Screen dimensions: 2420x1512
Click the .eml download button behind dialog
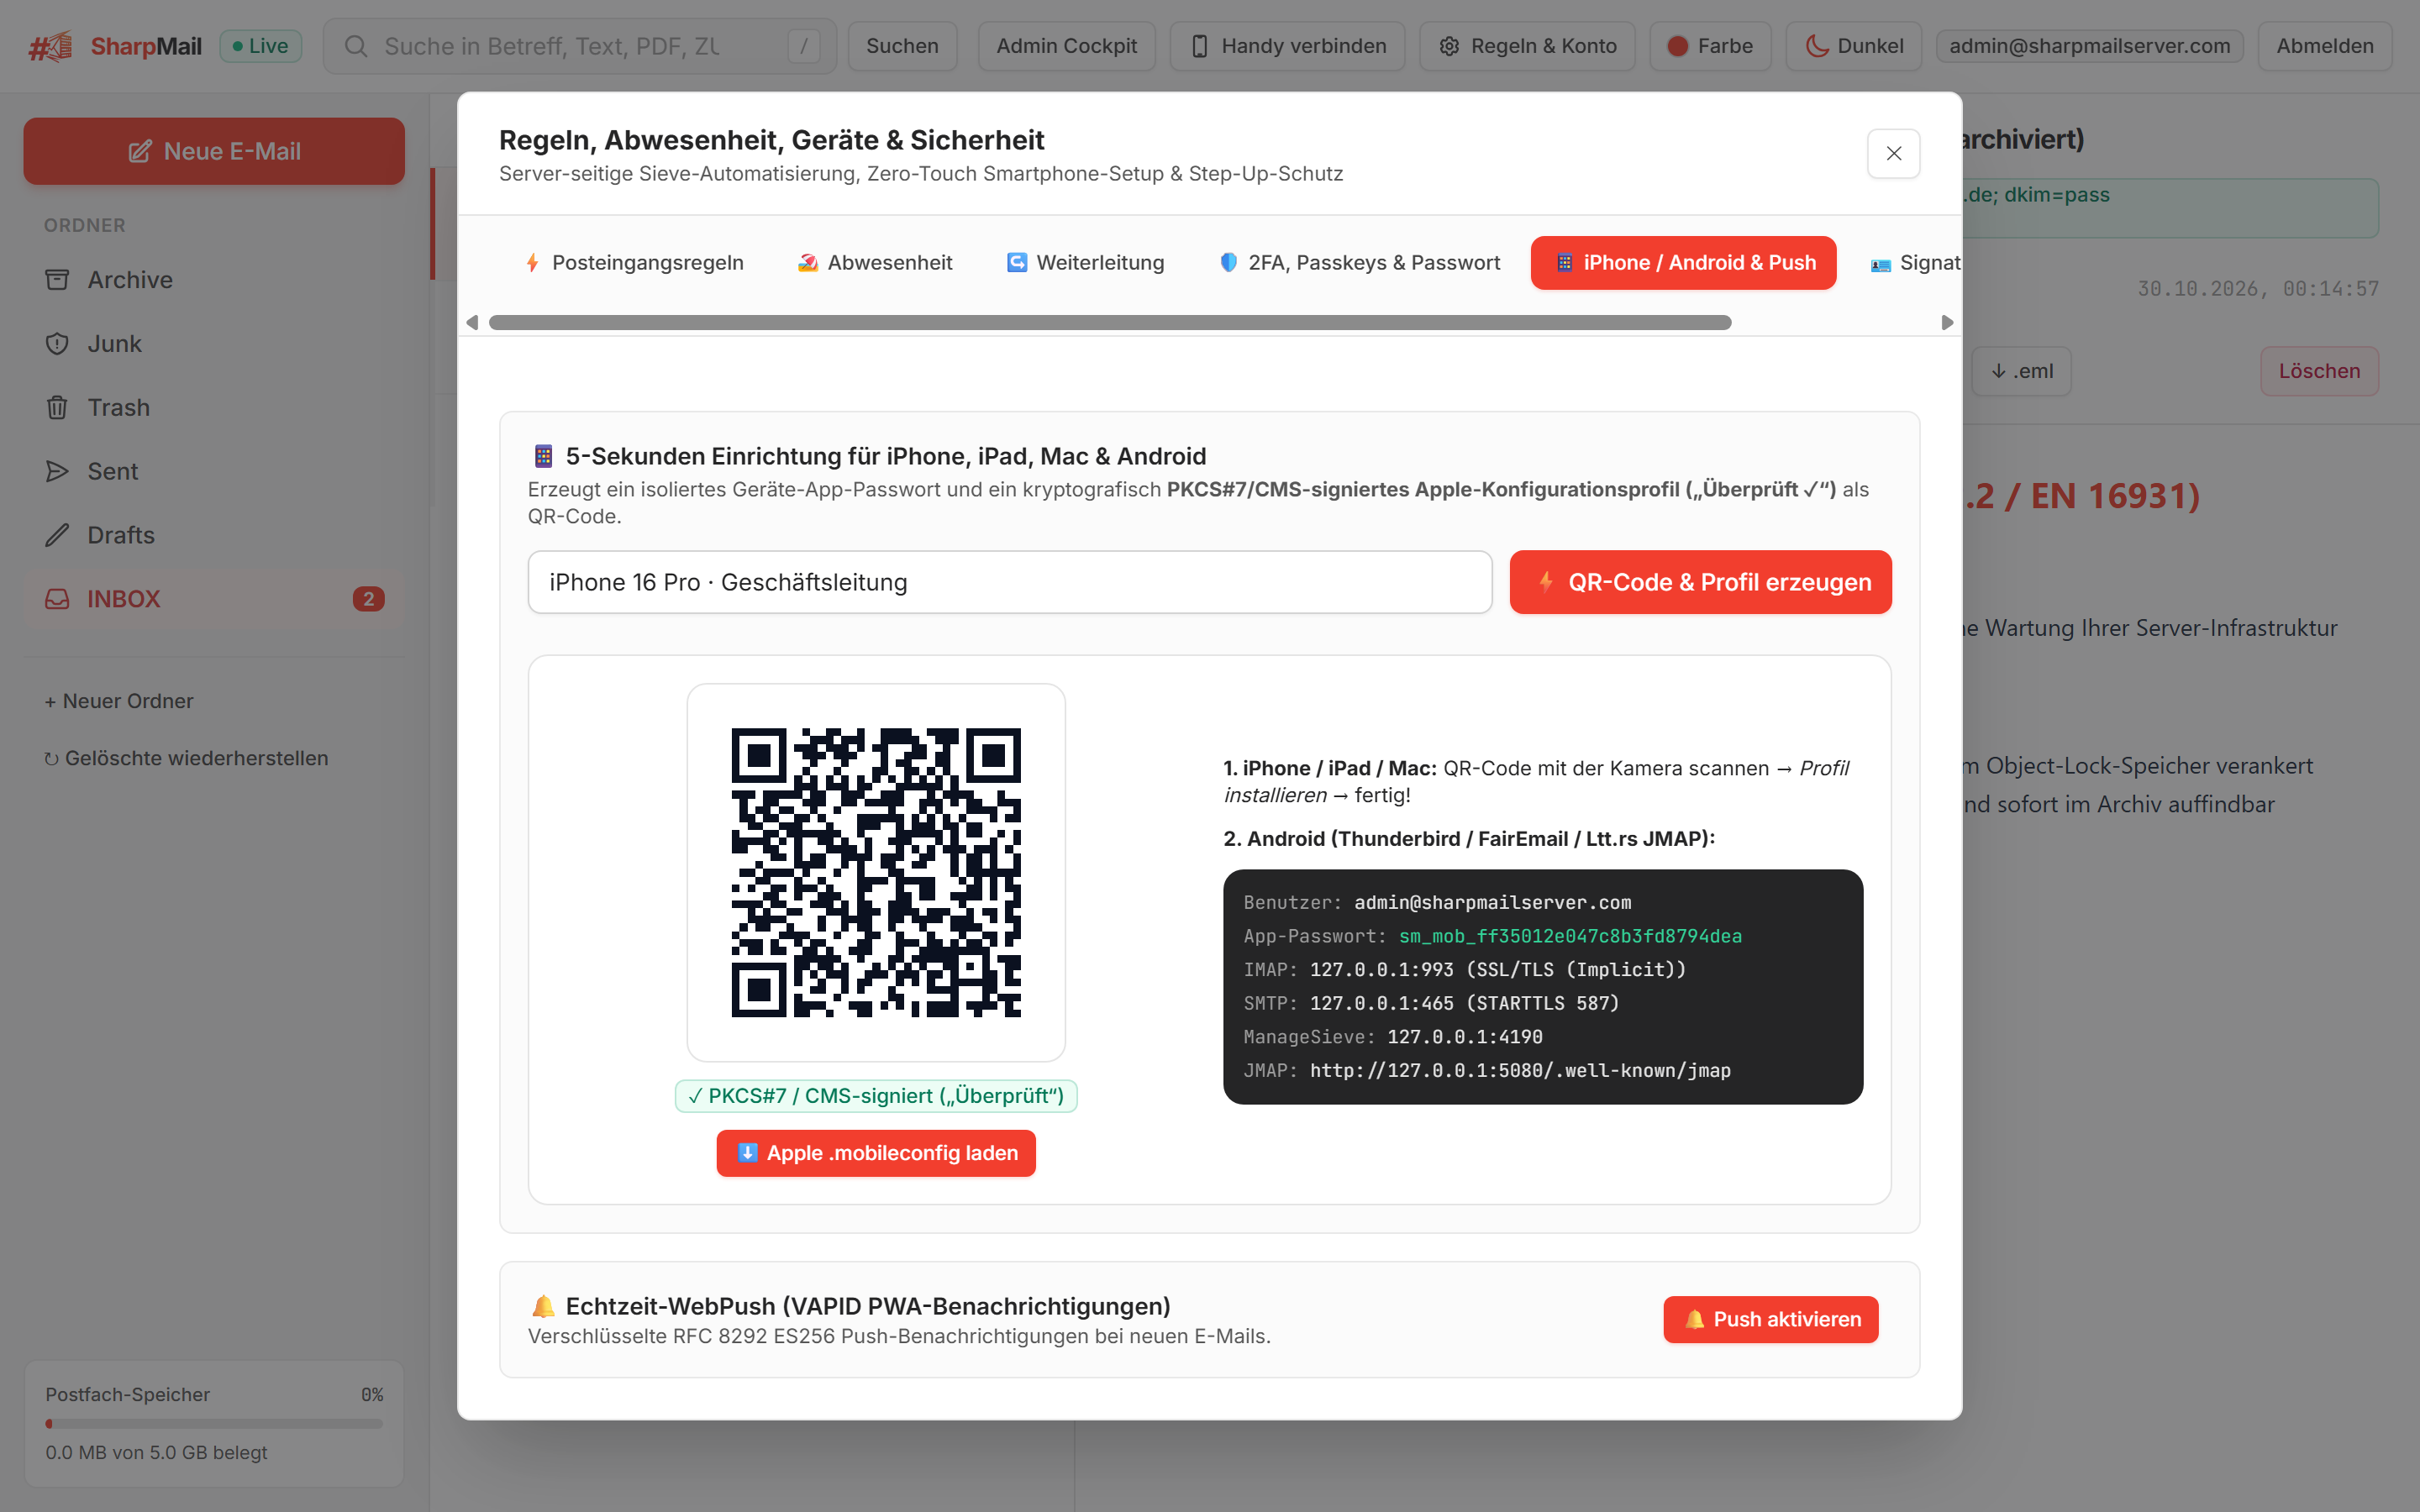(x=2021, y=371)
